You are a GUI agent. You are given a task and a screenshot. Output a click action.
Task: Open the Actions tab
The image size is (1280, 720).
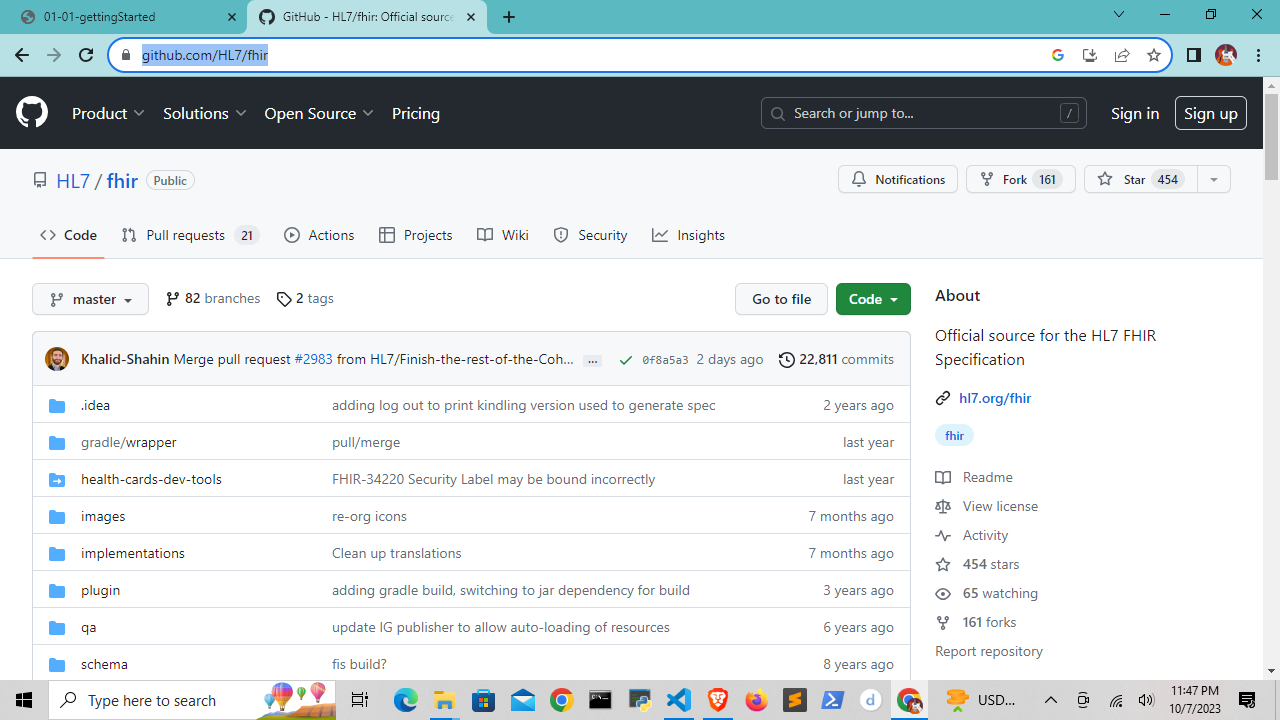click(319, 235)
